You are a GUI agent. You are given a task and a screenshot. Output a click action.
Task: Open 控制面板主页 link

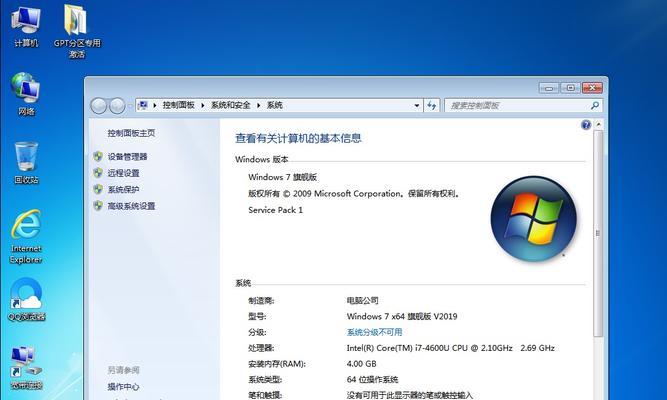(x=131, y=133)
